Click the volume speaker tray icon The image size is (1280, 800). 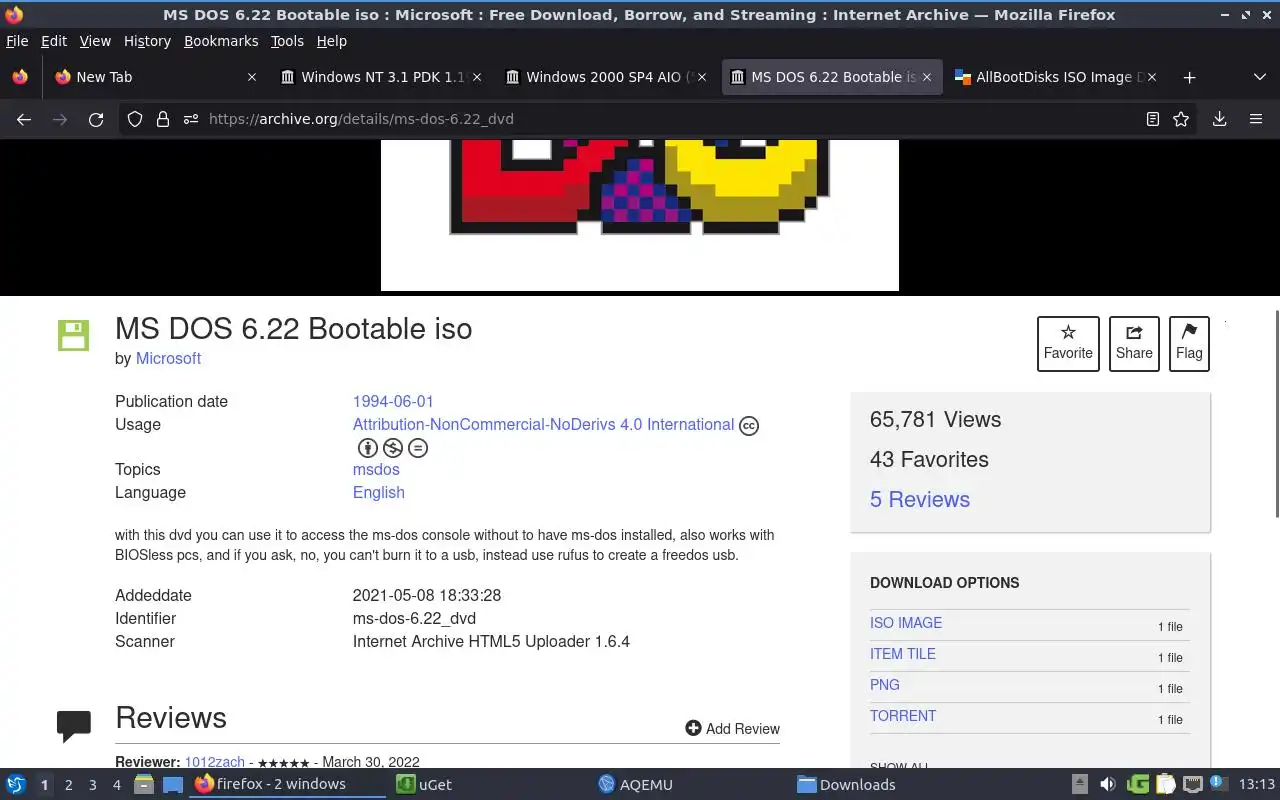(1108, 785)
